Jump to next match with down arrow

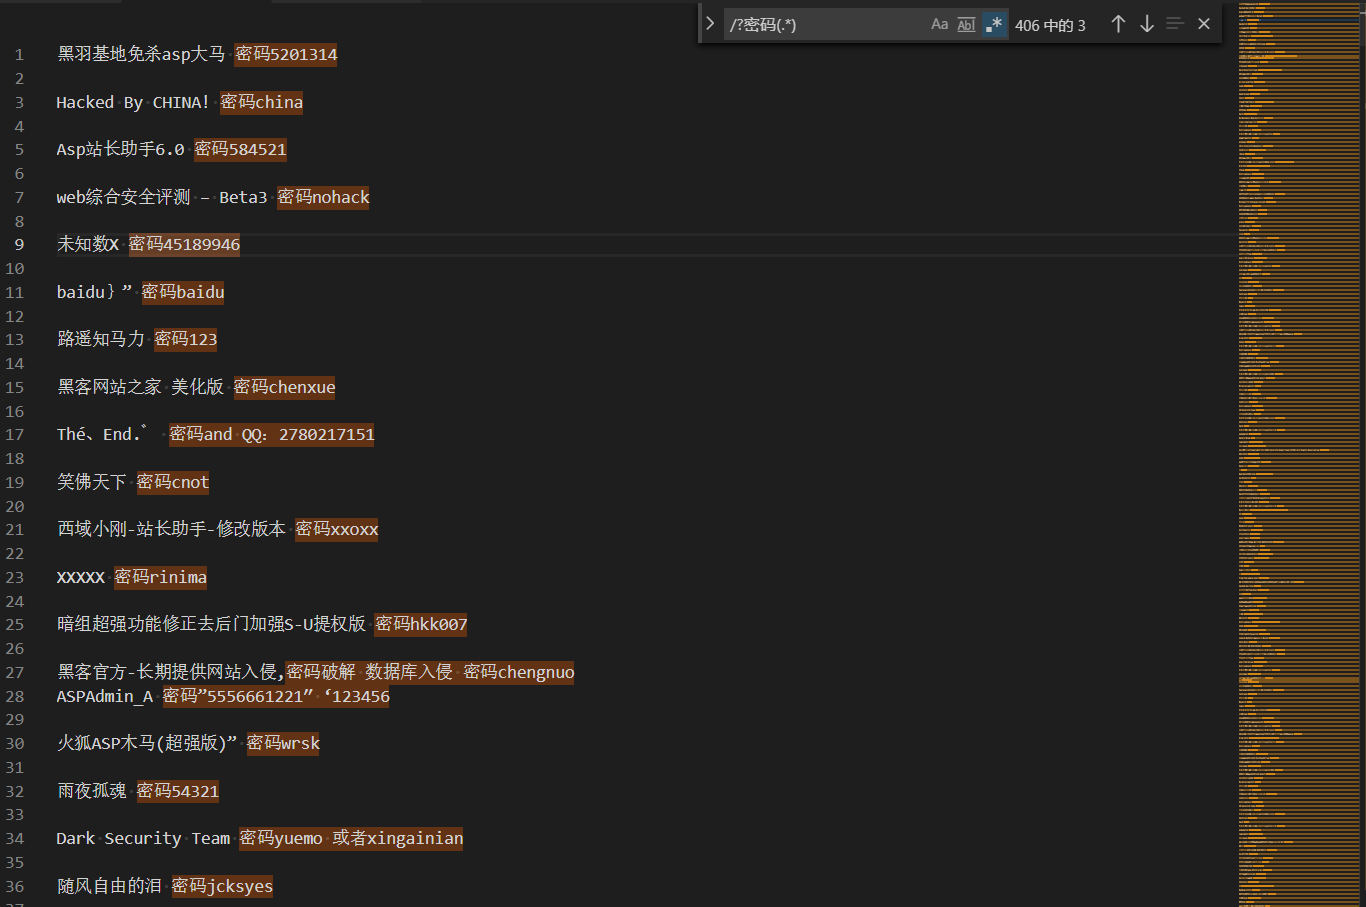(x=1147, y=24)
